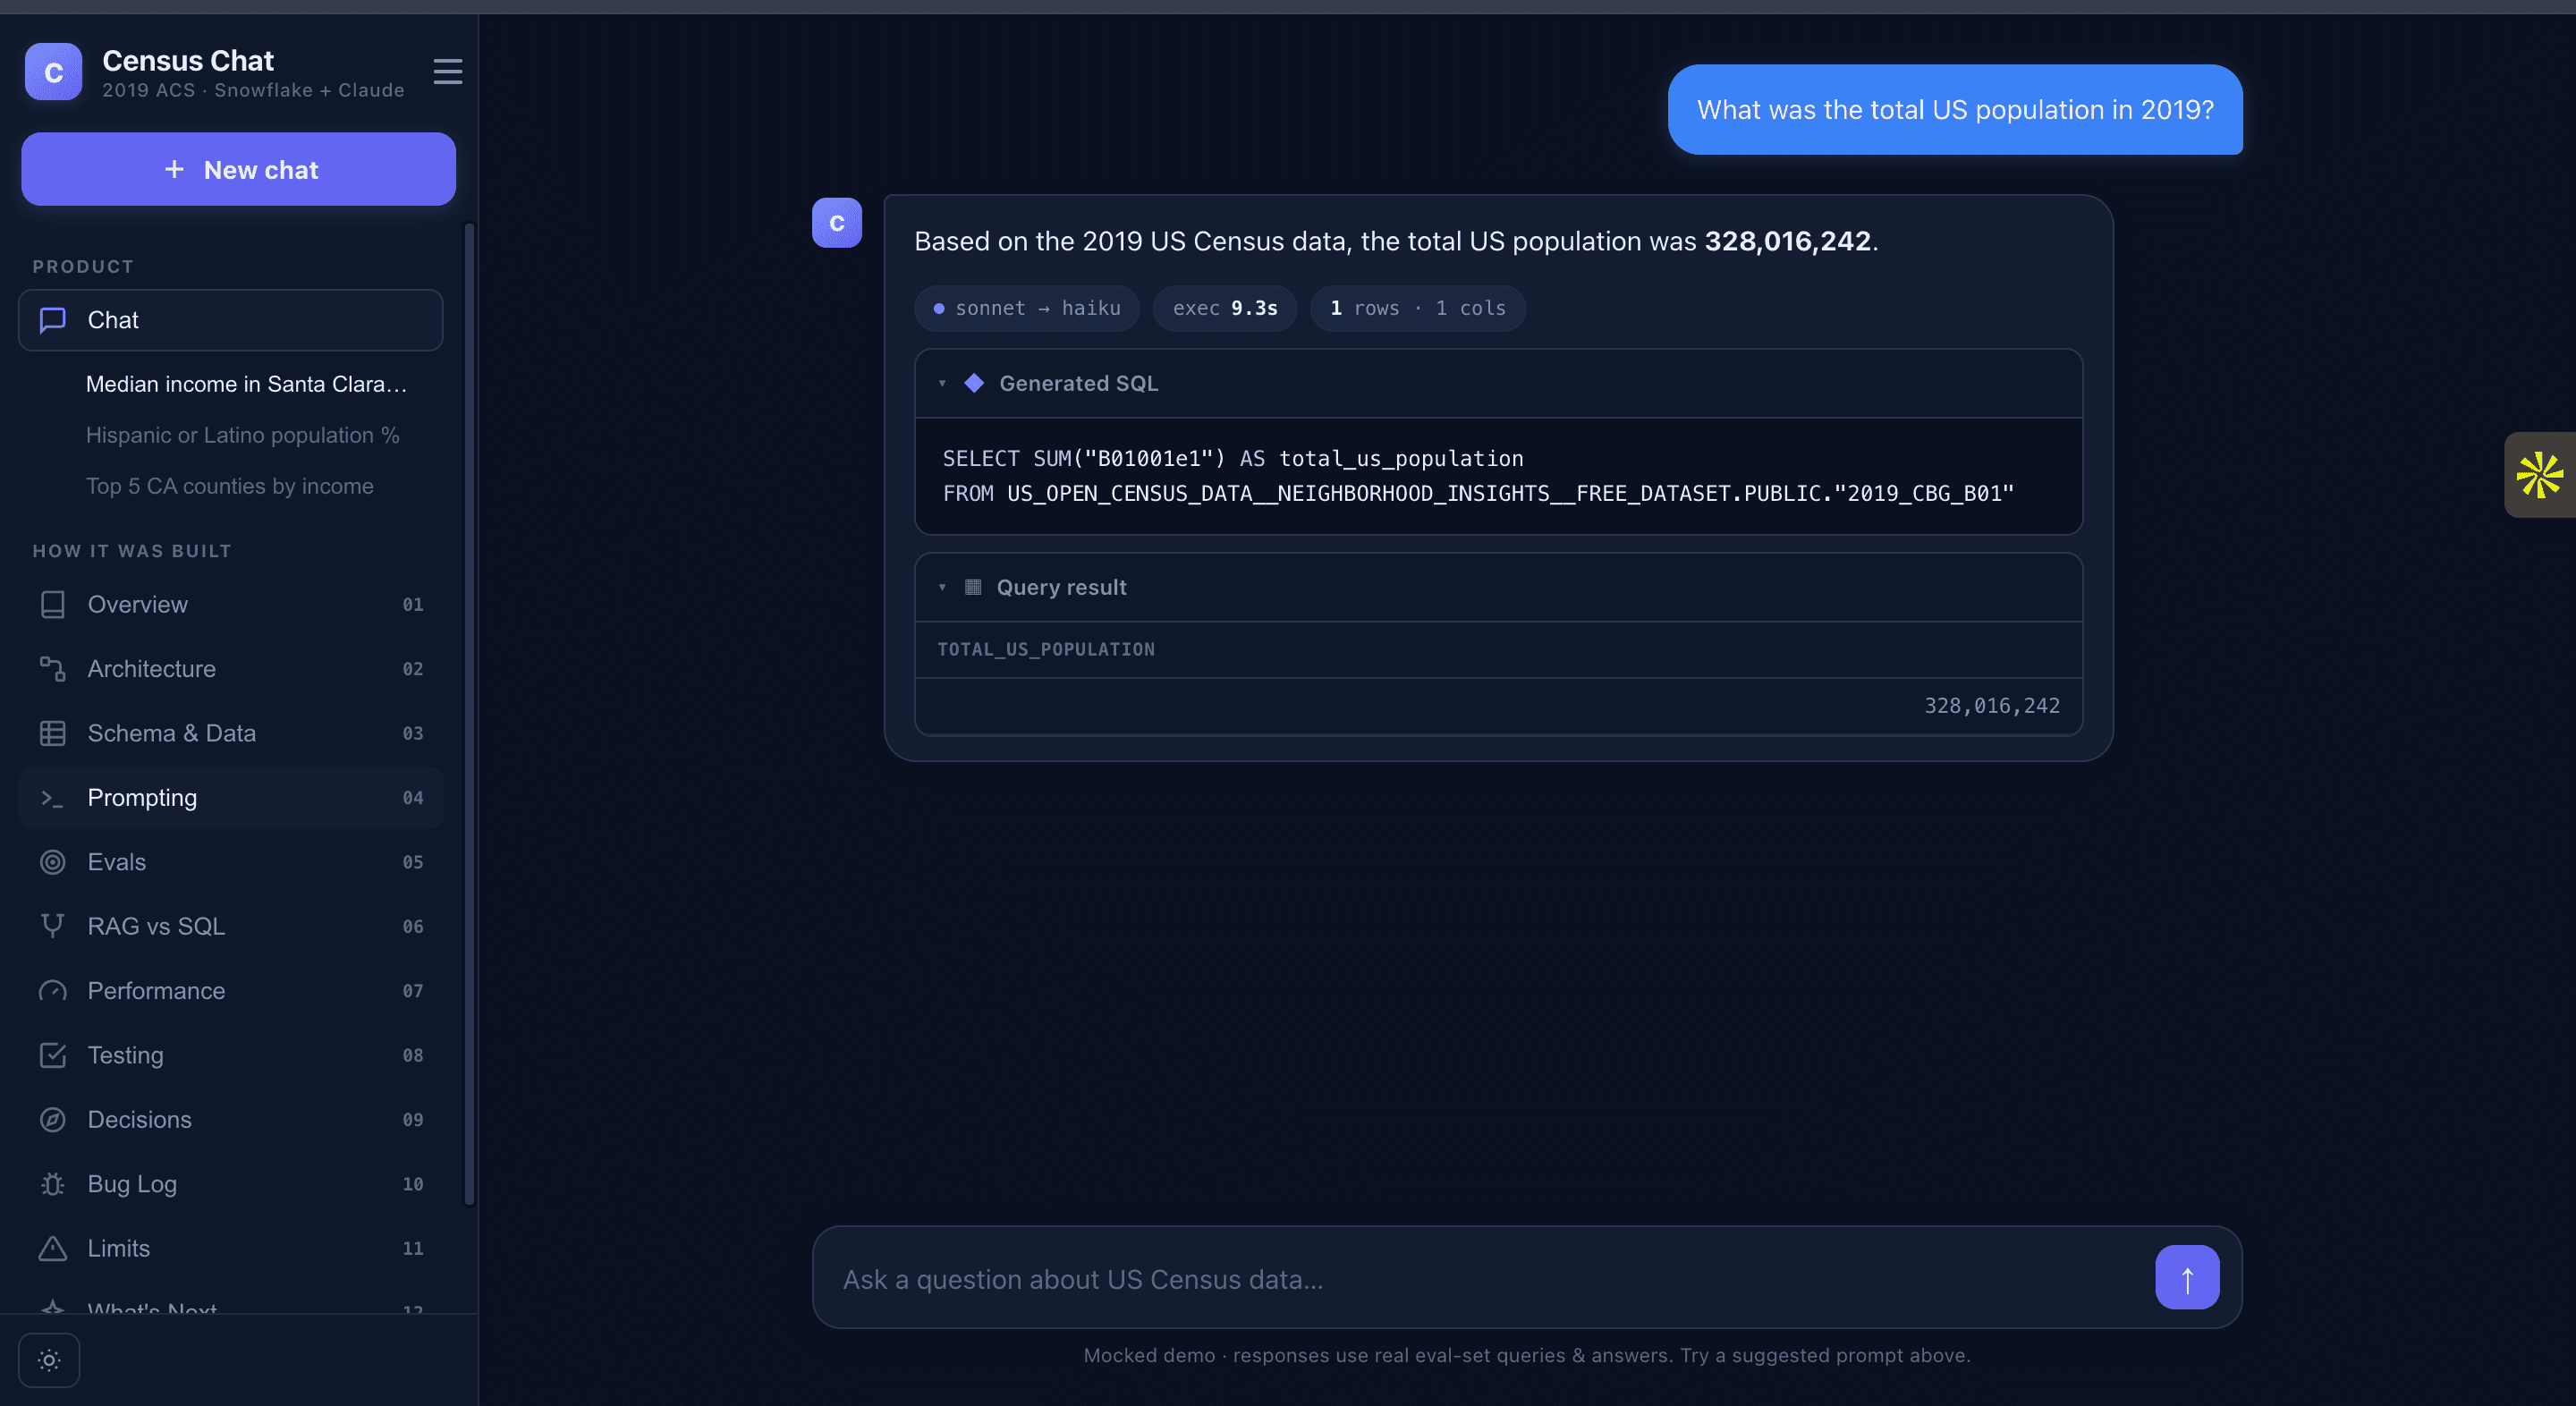Open the Limits page

(230, 1248)
